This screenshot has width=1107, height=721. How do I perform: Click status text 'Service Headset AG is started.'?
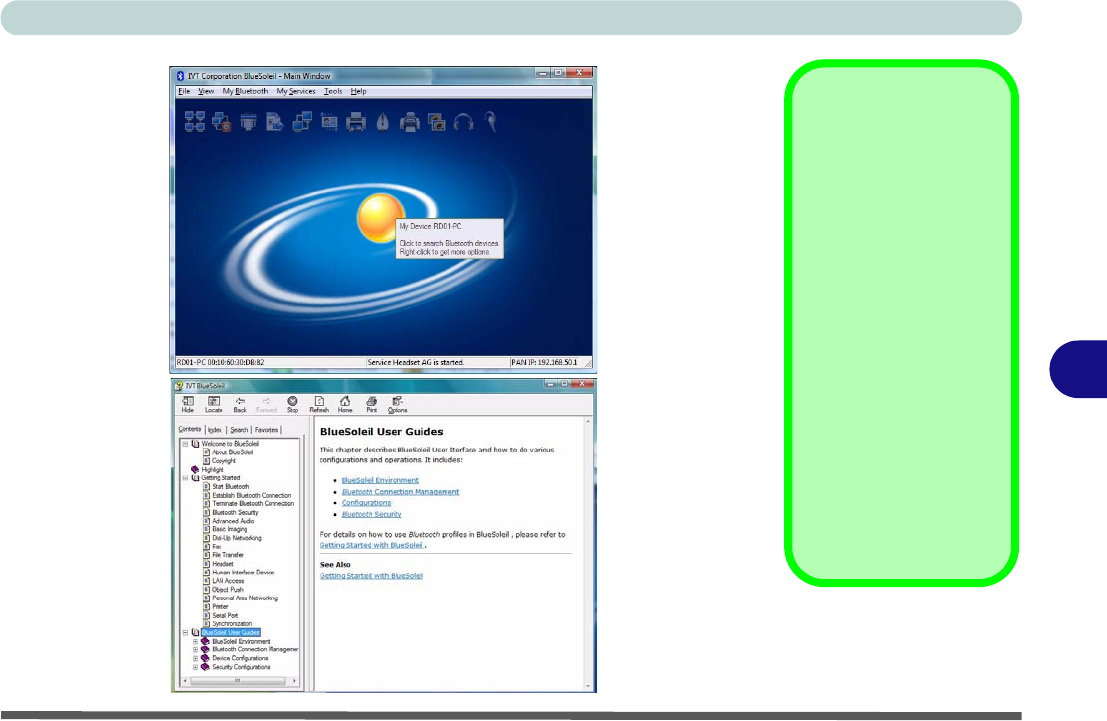[x=416, y=362]
